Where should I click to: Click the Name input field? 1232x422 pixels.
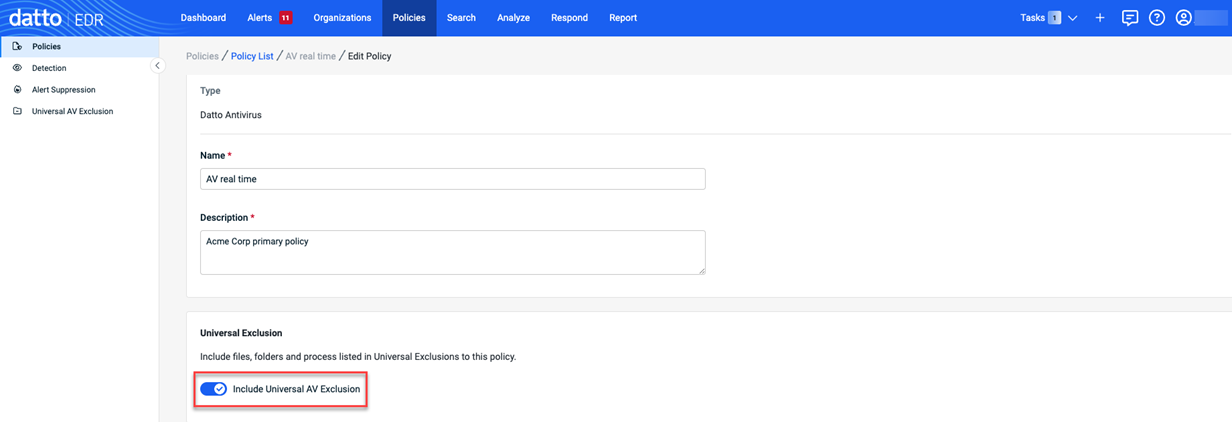[x=453, y=179]
